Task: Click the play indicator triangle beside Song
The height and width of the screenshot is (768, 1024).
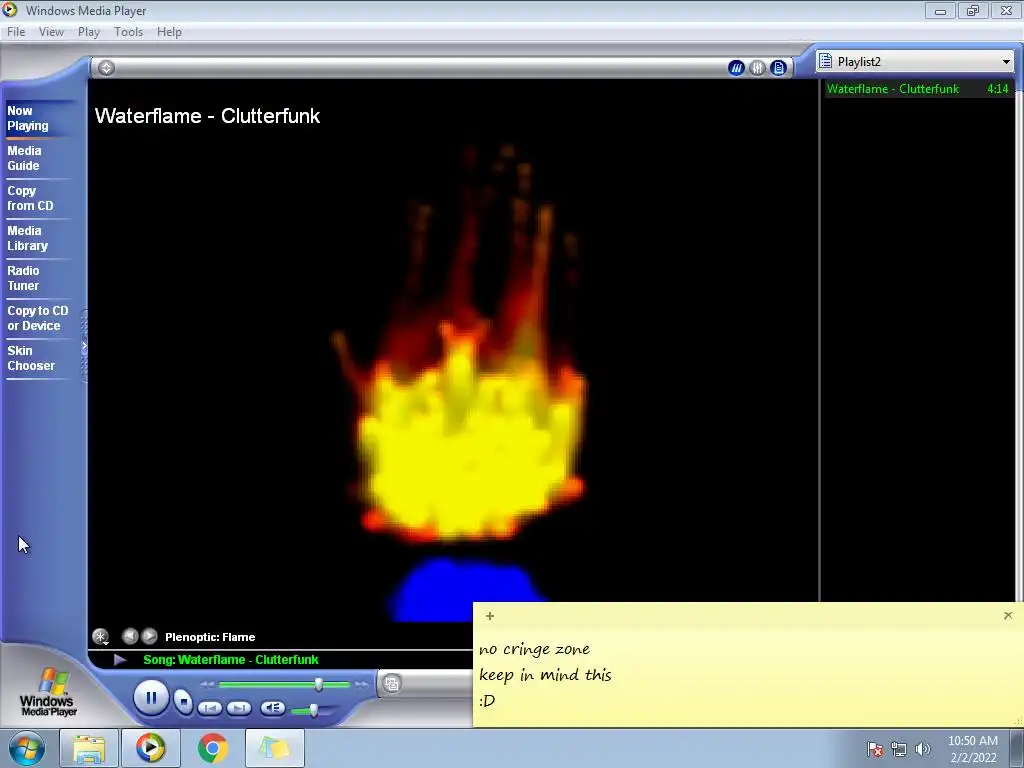Action: [x=120, y=660]
